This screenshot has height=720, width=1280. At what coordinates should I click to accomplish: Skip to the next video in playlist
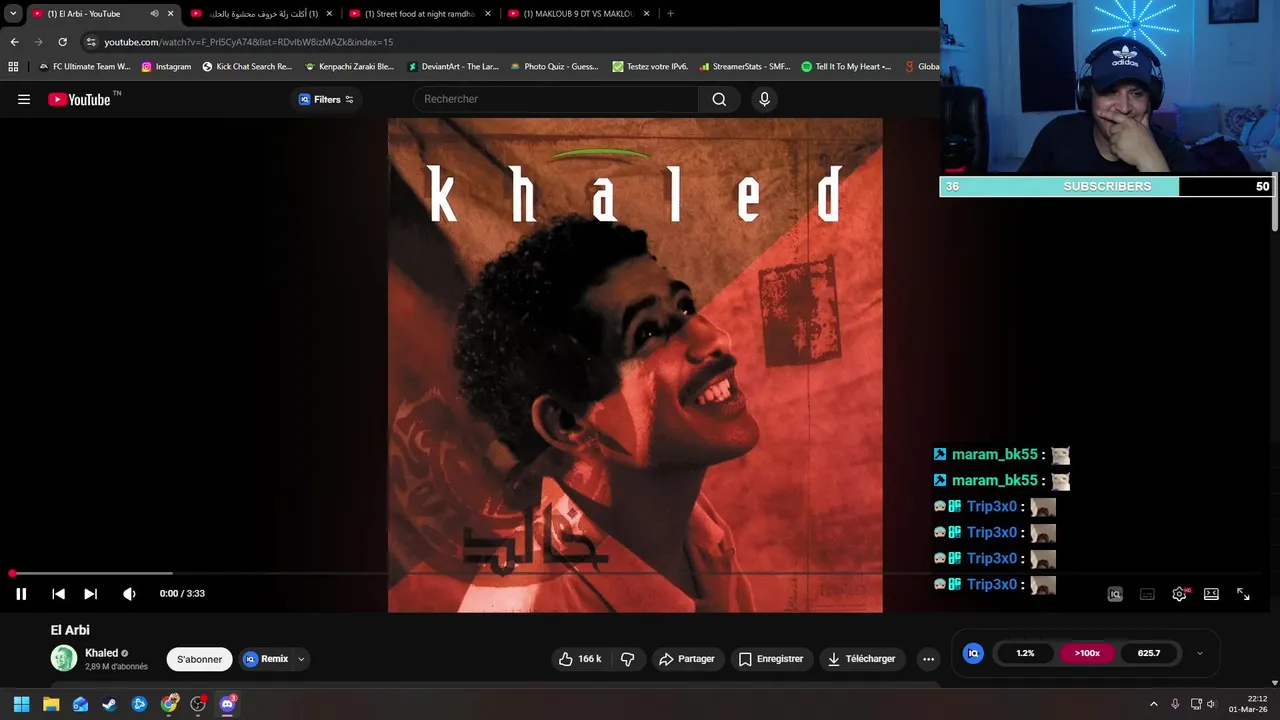90,594
